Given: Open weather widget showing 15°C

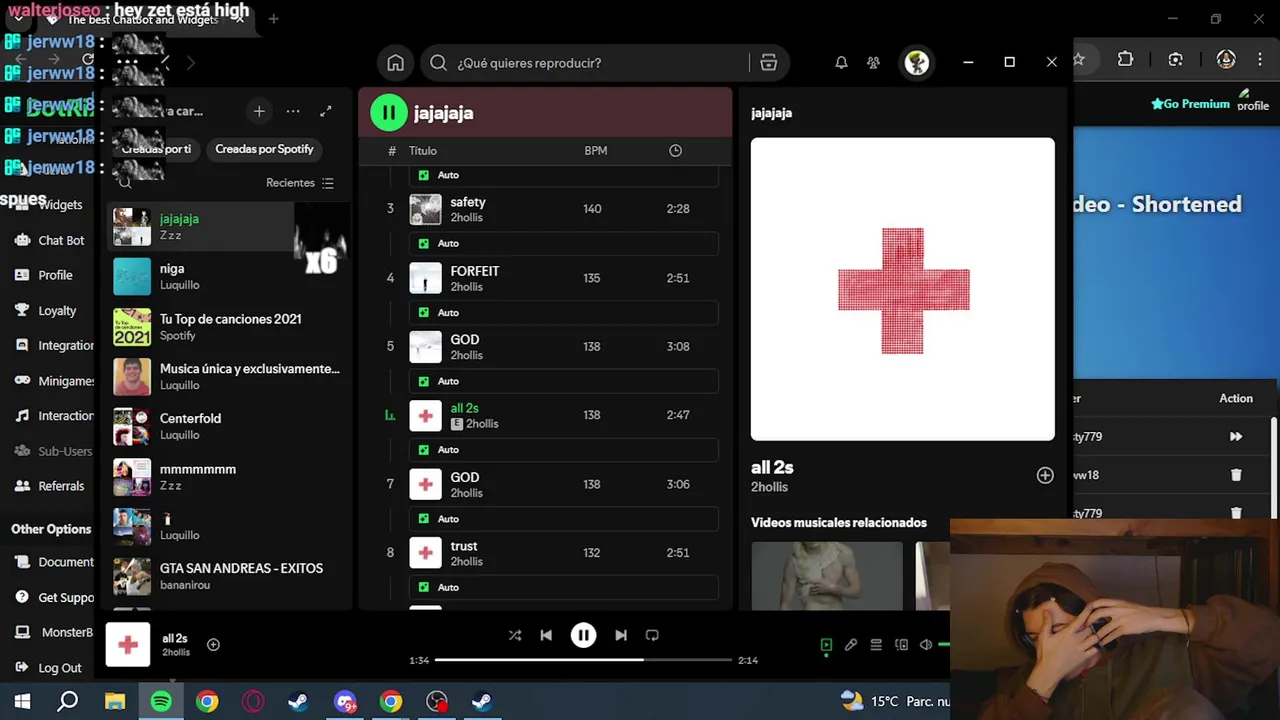Looking at the screenshot, I should [894, 702].
